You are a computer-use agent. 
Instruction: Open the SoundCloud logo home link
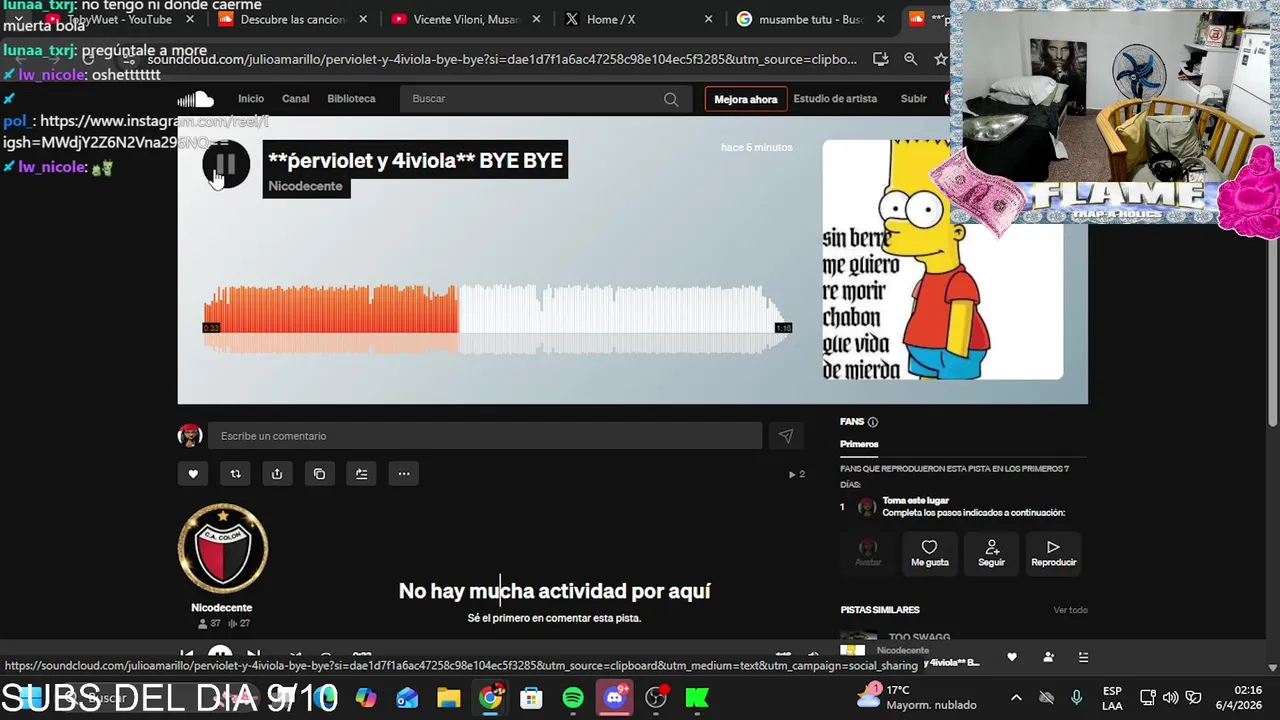click(x=196, y=99)
